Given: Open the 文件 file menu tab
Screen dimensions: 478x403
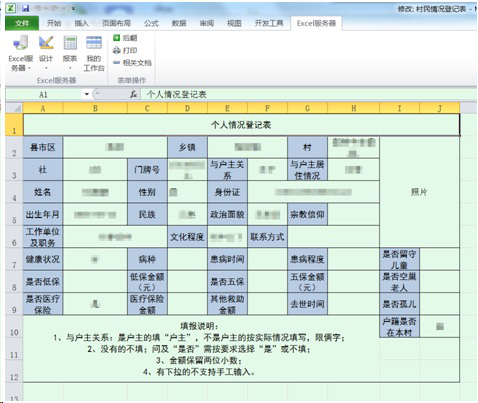Looking at the screenshot, I should [22, 23].
